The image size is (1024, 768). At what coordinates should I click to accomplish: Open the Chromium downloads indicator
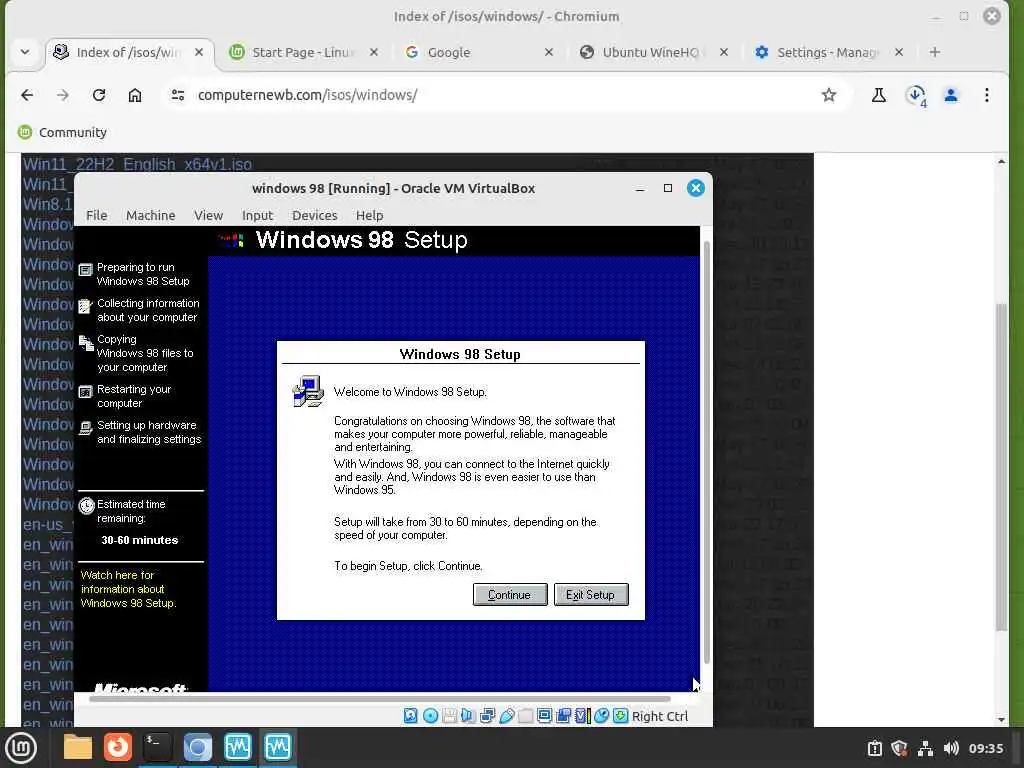tap(916, 95)
